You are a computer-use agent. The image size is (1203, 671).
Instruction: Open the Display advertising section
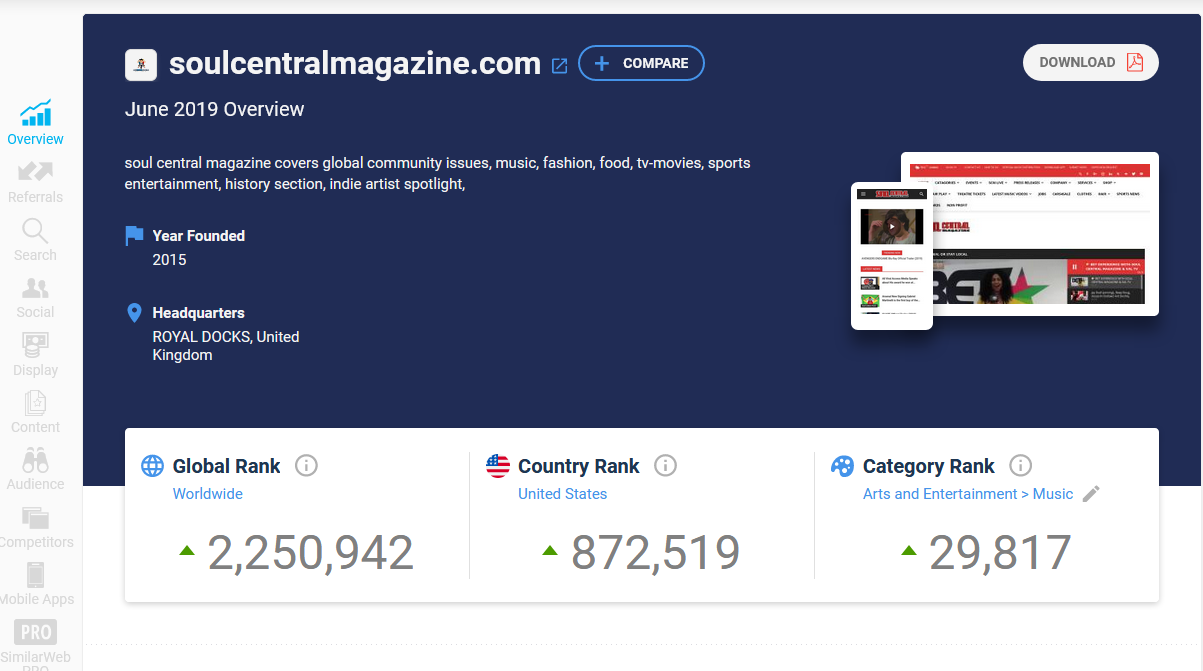click(x=35, y=355)
